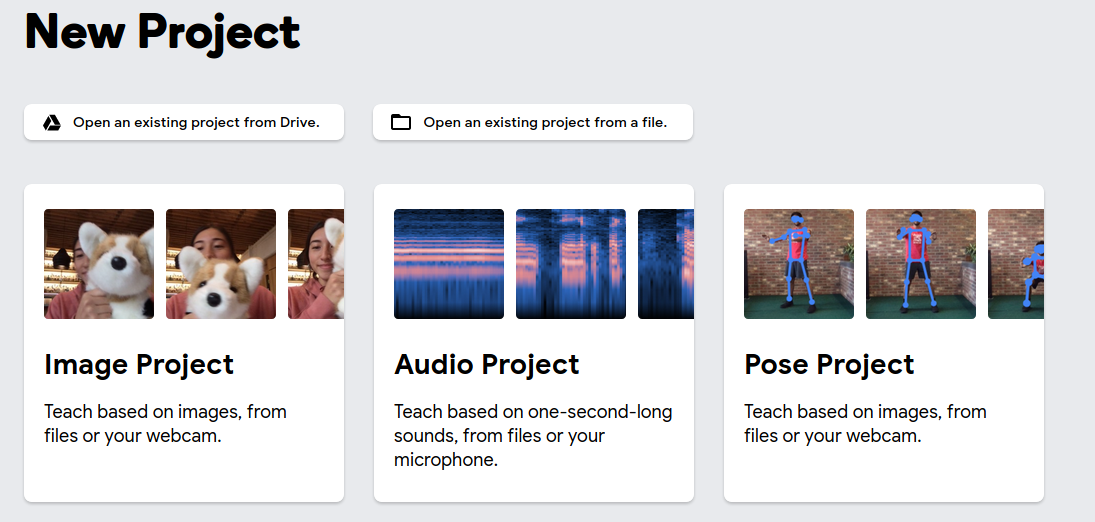
Task: Select the Image Project title
Action: pyautogui.click(x=139, y=364)
